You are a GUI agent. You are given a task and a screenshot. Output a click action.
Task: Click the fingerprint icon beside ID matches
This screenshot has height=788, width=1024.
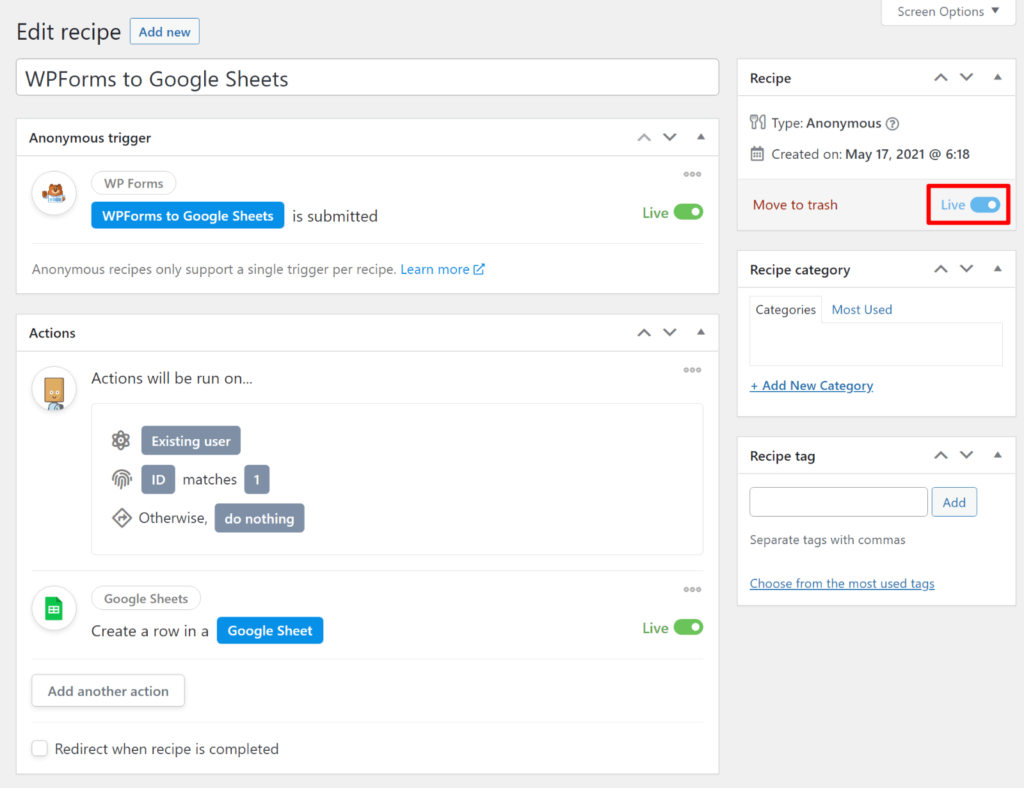point(121,479)
